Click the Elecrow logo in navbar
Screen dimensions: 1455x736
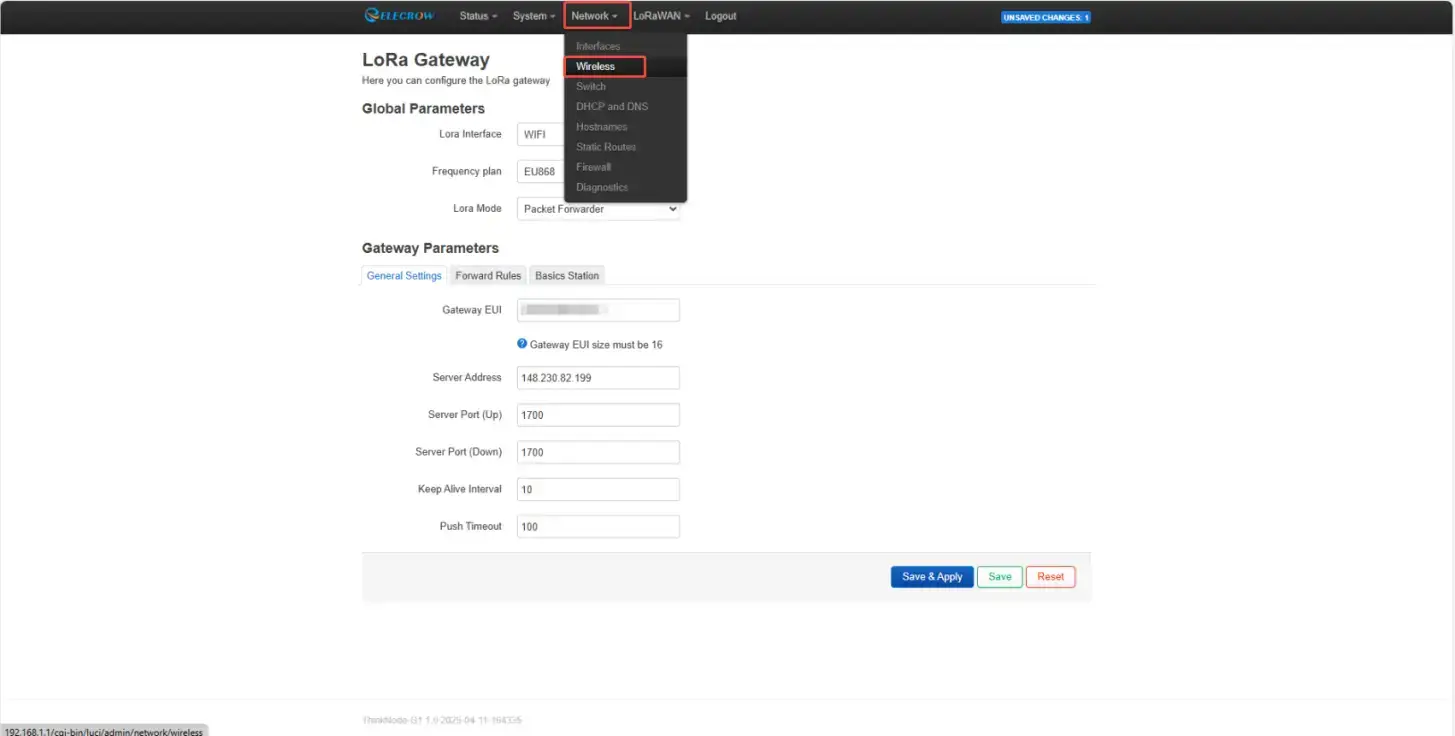coord(400,16)
